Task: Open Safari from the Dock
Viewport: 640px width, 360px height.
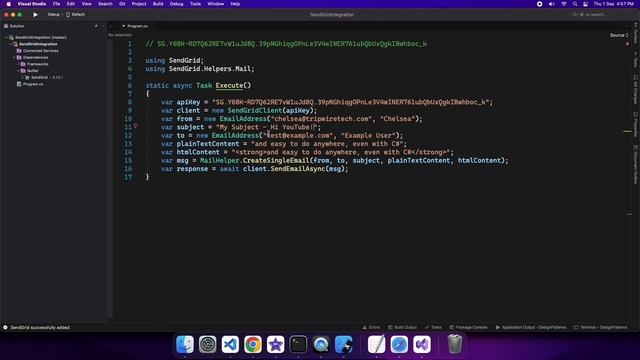Action: [x=399, y=344]
